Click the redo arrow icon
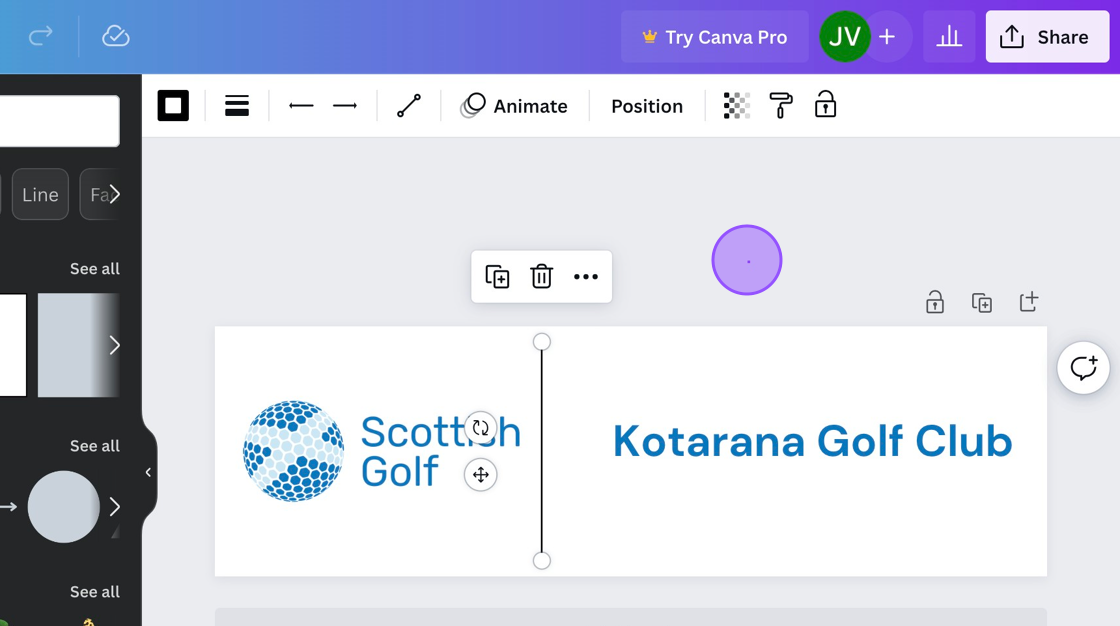The image size is (1120, 626). (x=41, y=36)
